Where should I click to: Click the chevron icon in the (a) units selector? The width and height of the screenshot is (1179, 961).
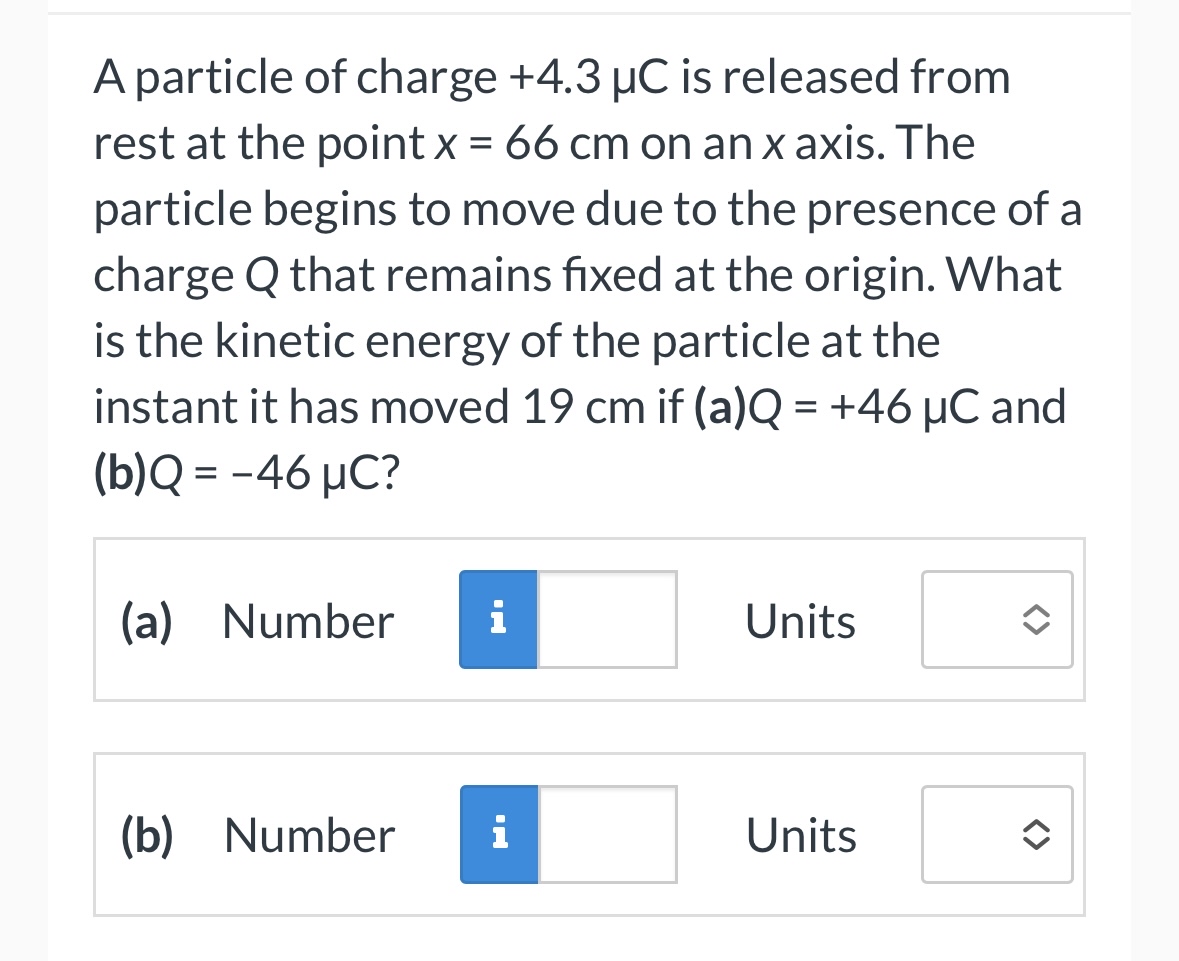(x=1035, y=620)
